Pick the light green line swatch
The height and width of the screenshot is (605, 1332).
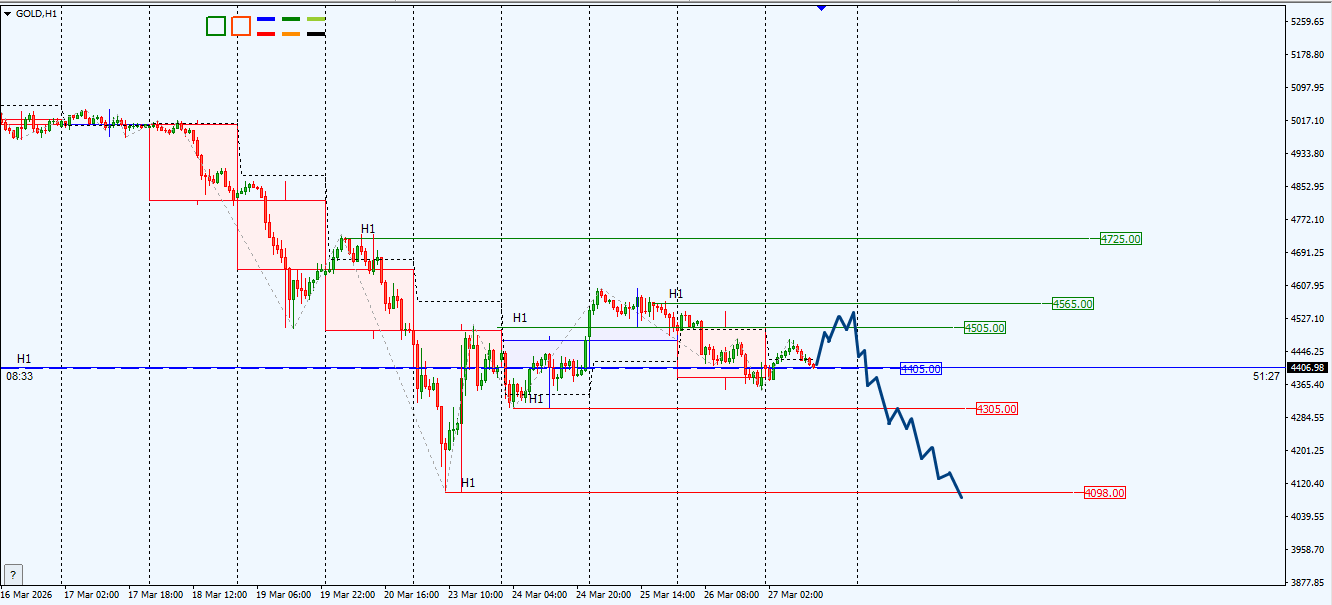(x=316, y=19)
